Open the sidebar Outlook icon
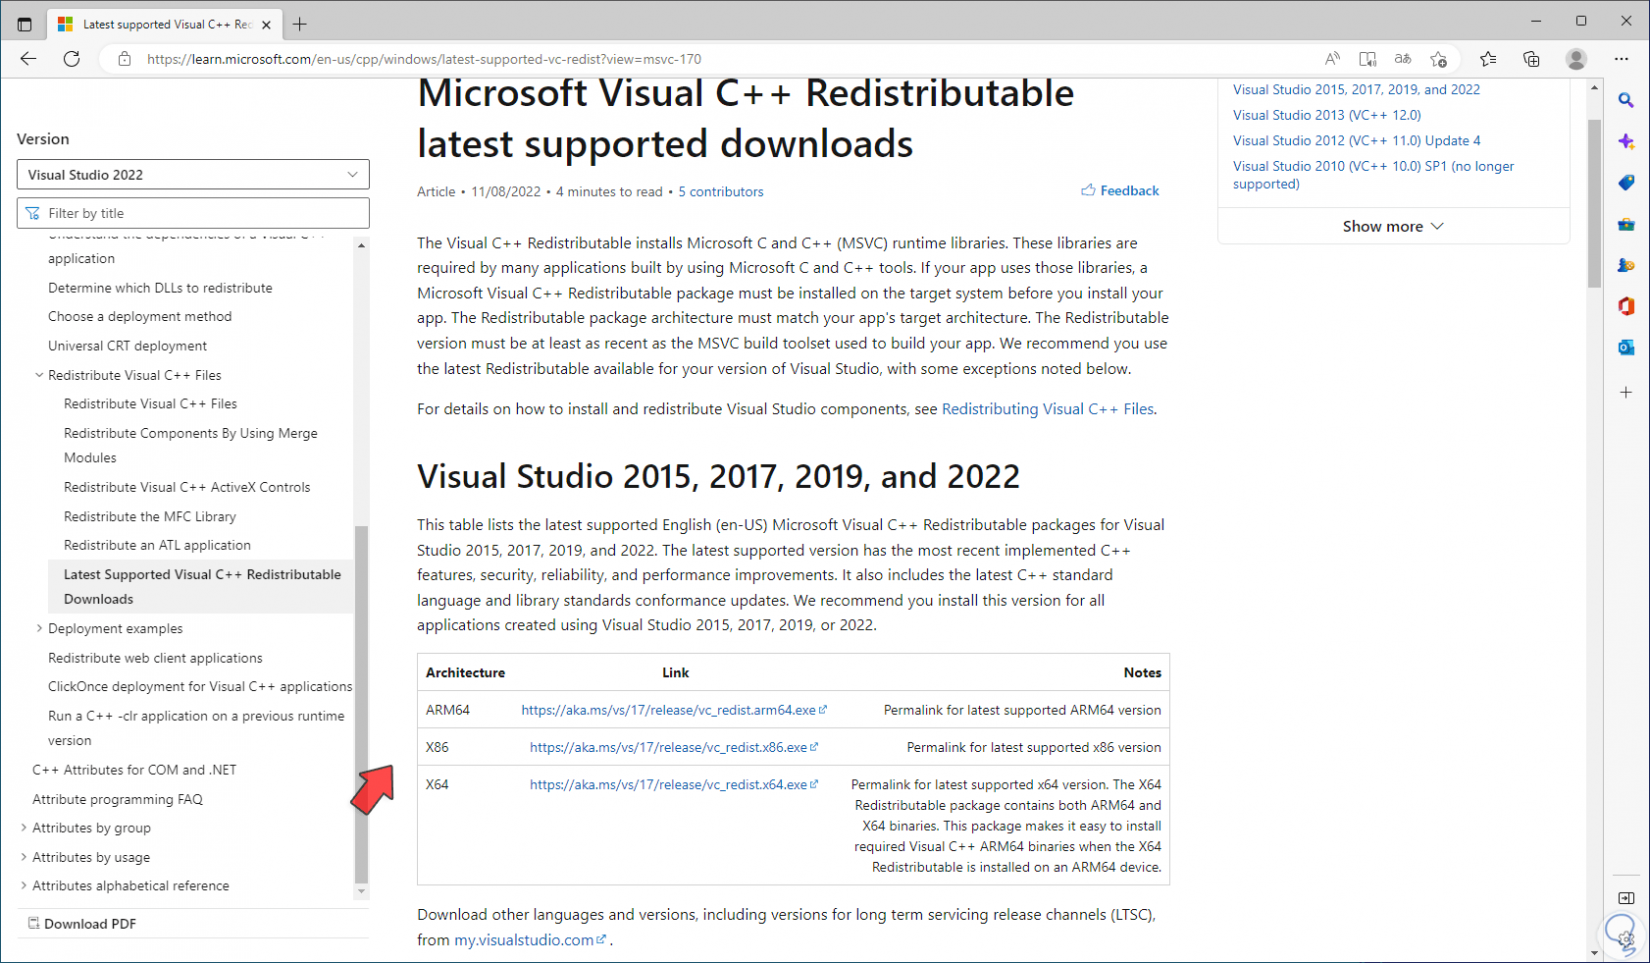This screenshot has width=1650, height=963. click(1626, 347)
